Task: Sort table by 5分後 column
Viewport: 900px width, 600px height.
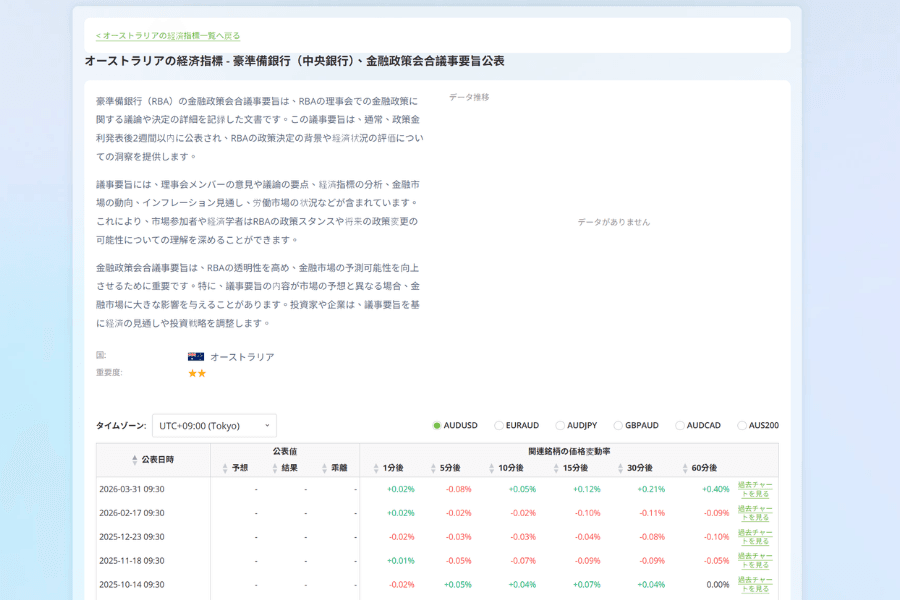Action: coord(445,468)
